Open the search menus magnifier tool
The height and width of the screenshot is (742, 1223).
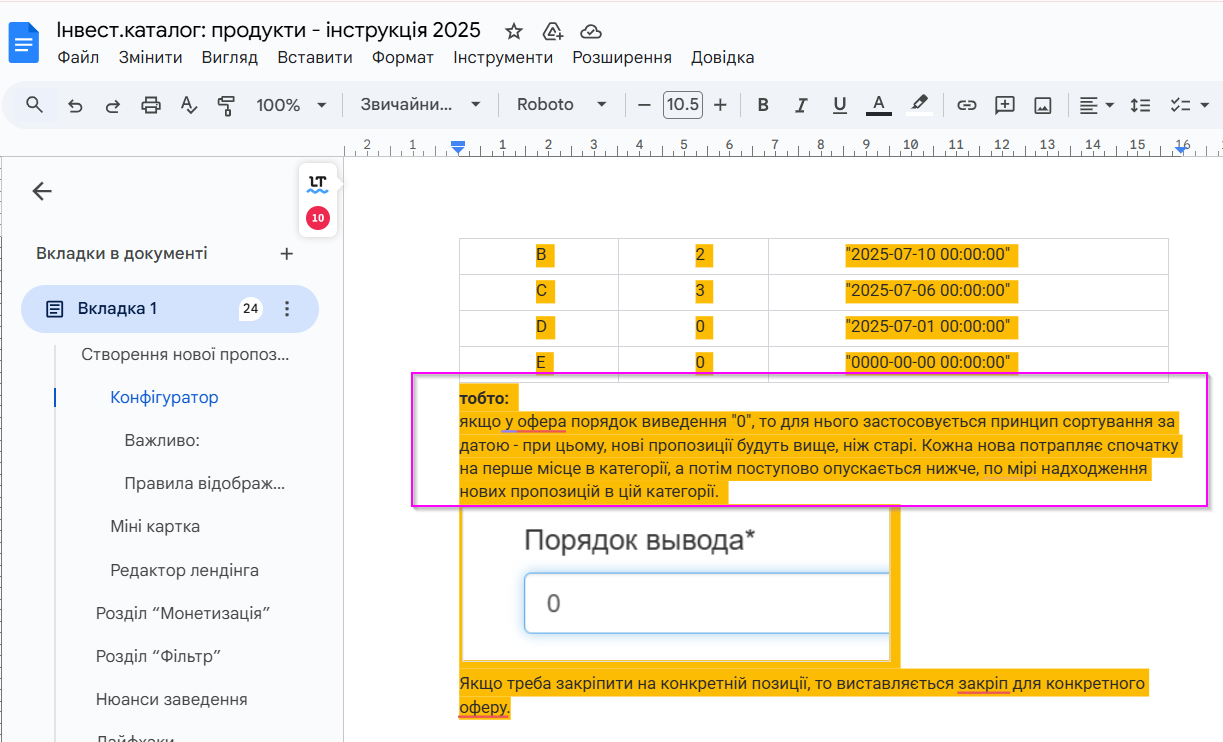click(35, 104)
